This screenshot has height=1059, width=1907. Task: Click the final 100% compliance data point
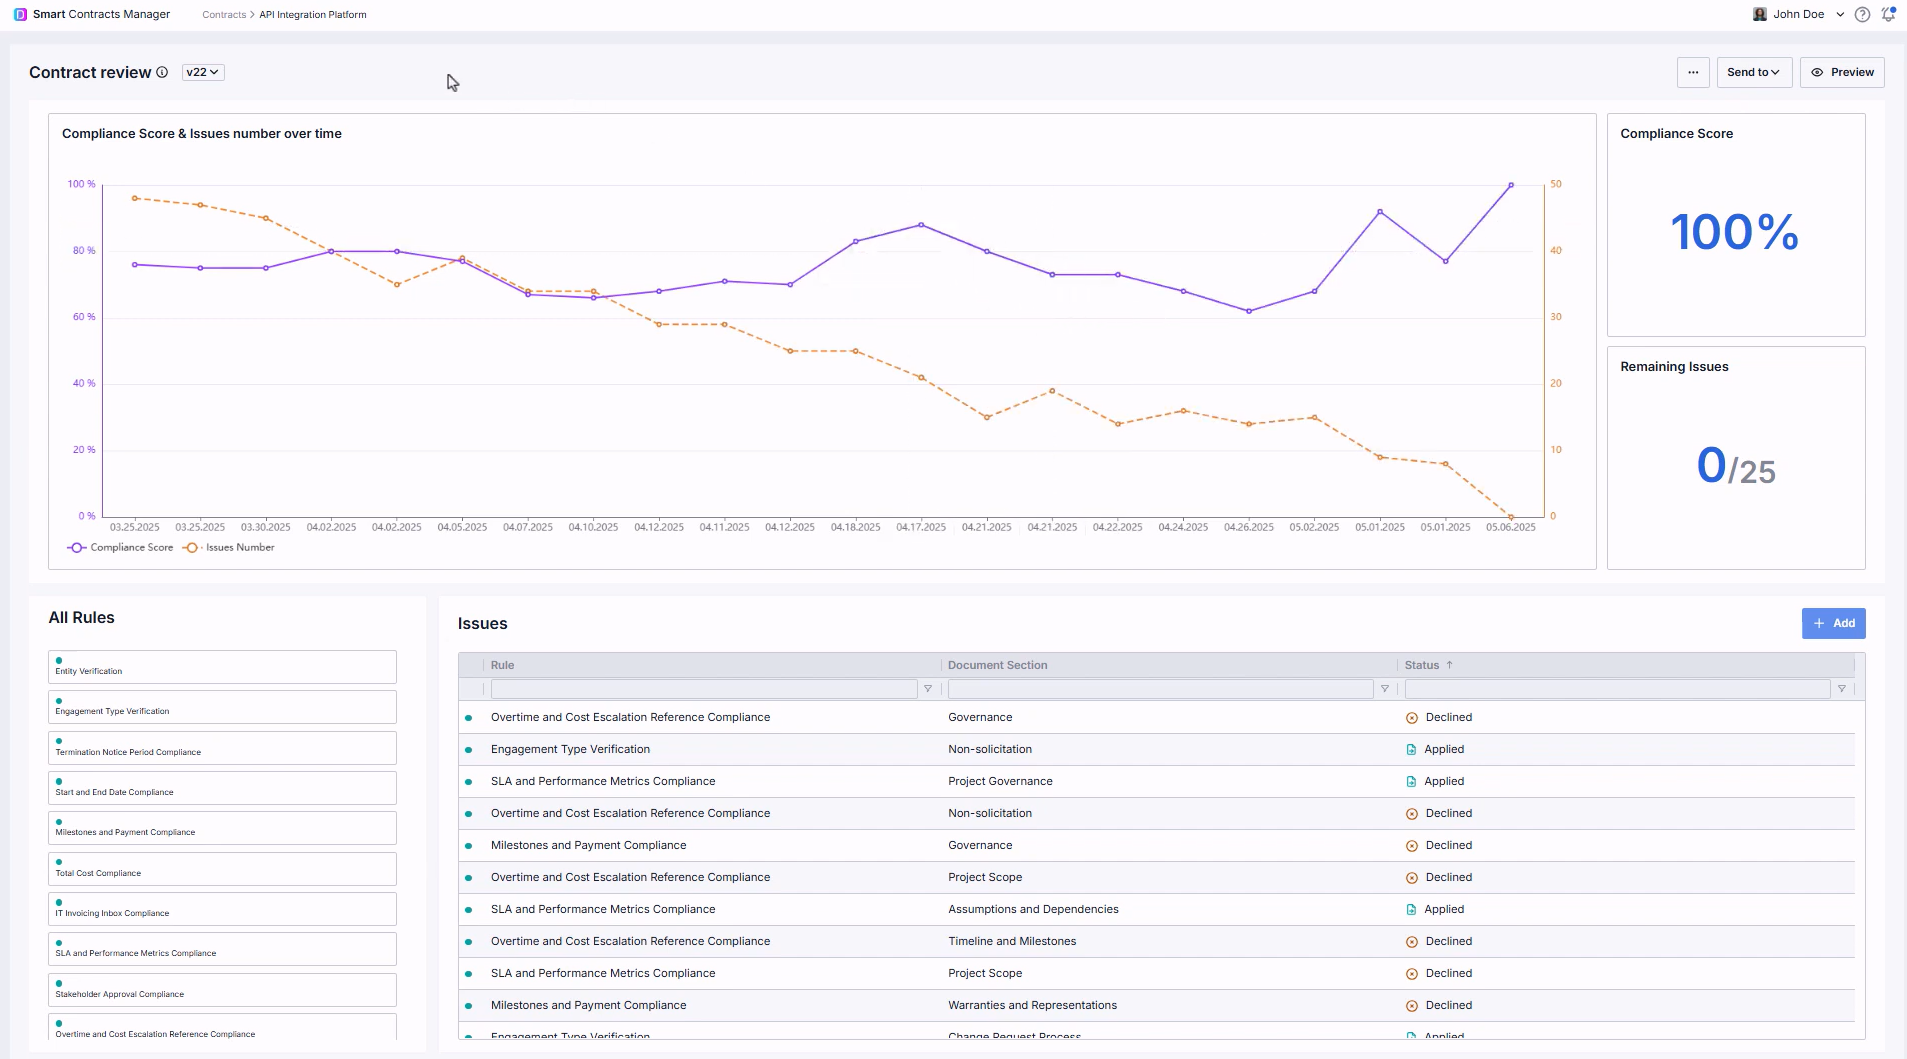1511,185
